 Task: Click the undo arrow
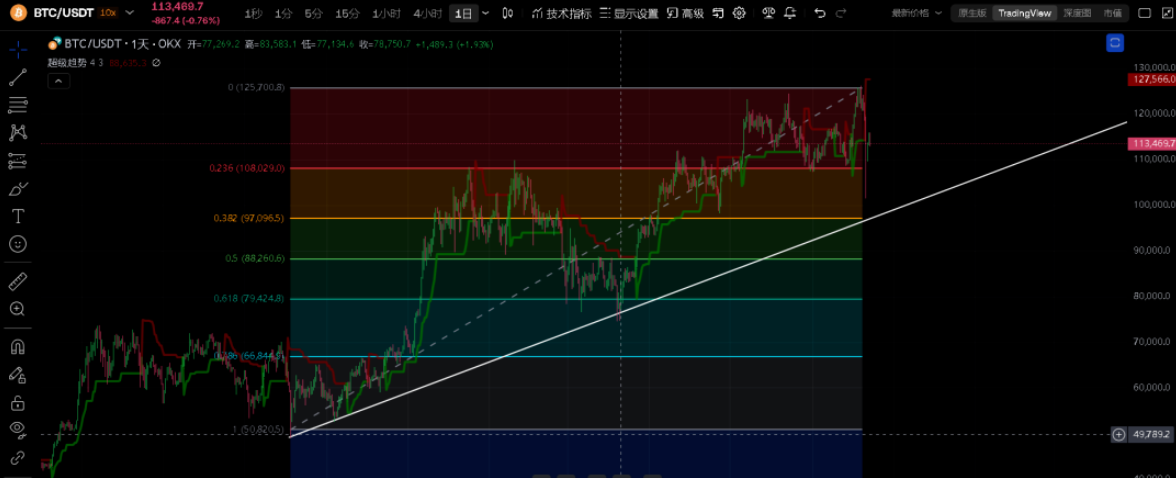pyautogui.click(x=820, y=13)
